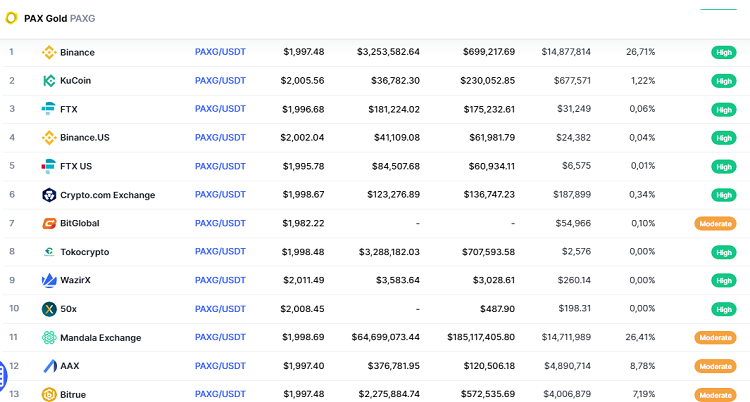This screenshot has height=402, width=750.
Task: Click the Moderate confidence badge for AAX
Action: click(x=715, y=366)
